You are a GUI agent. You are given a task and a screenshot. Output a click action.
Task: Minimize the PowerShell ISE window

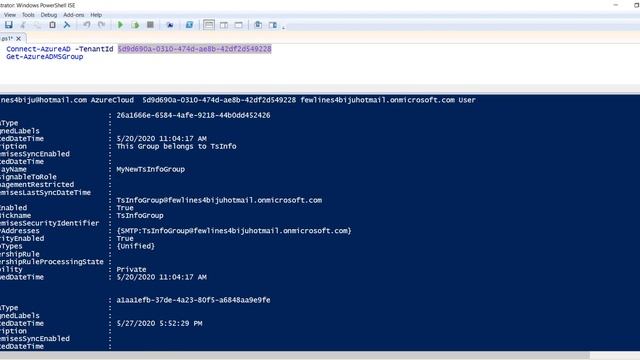(616, 5)
